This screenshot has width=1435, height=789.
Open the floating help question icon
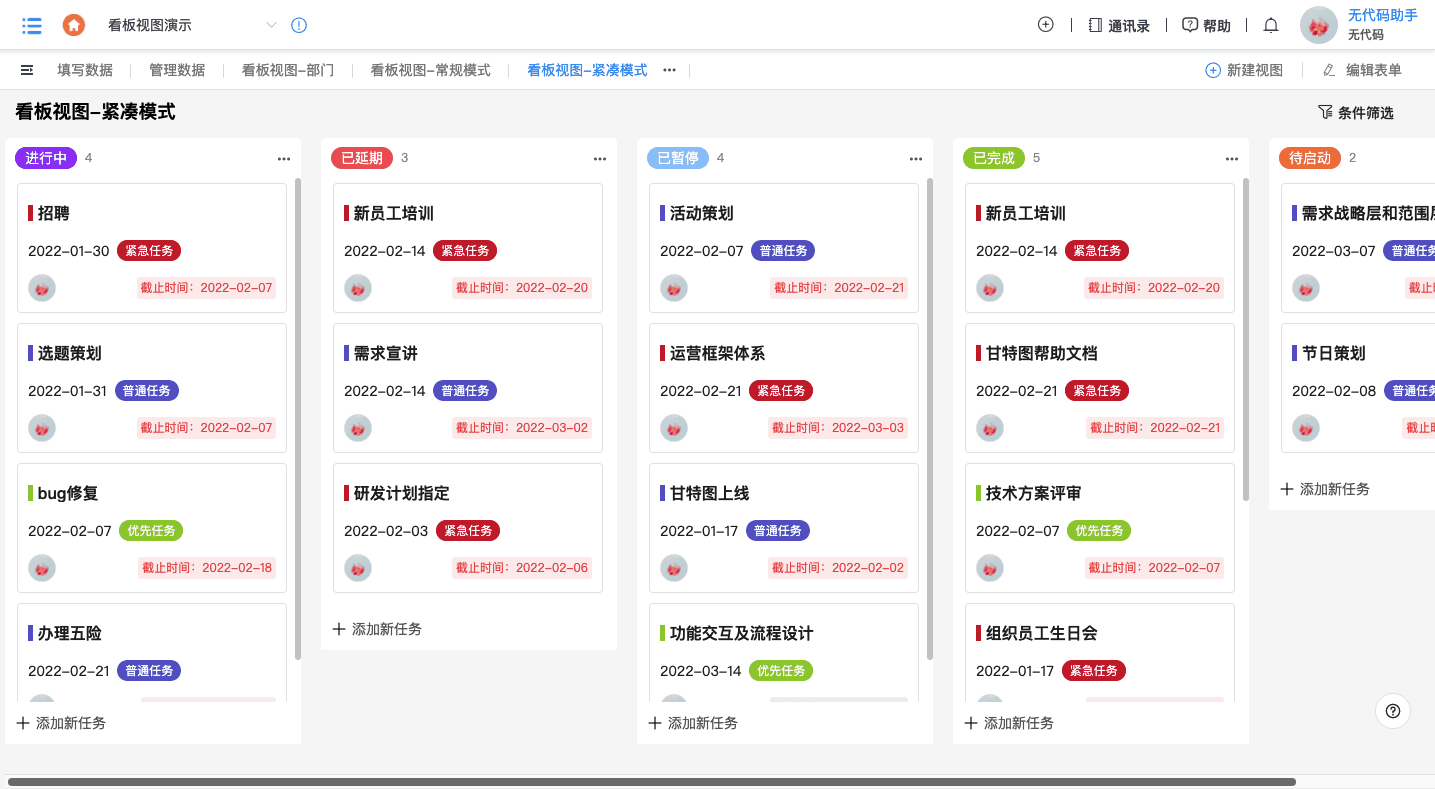(1393, 711)
